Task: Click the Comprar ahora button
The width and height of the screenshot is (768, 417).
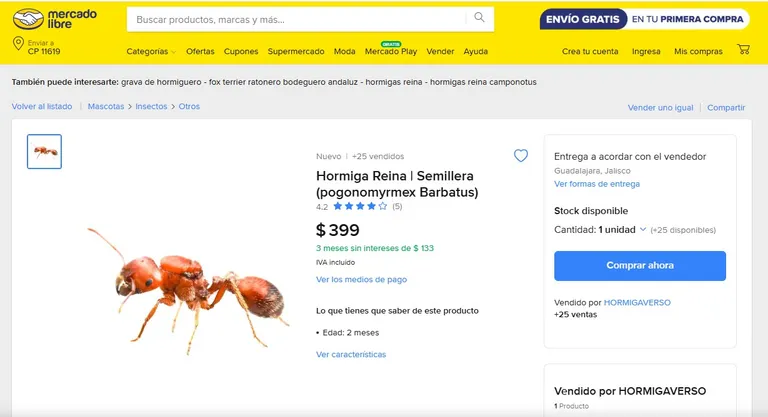Action: point(640,266)
